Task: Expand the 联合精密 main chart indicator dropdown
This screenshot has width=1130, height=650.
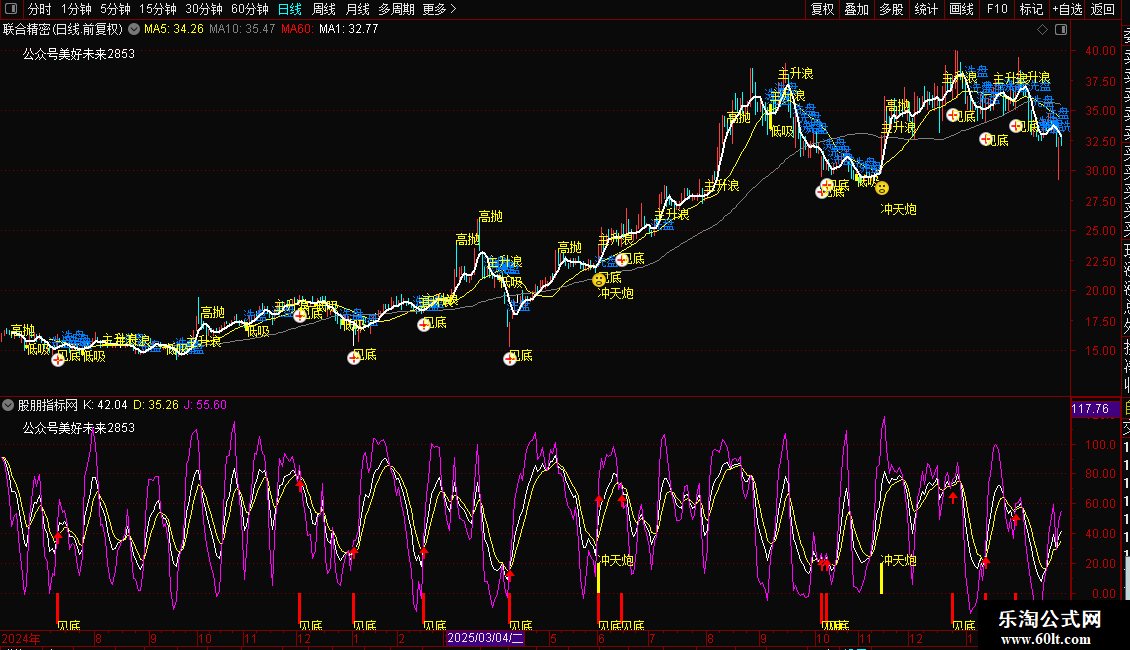Action: tap(134, 29)
